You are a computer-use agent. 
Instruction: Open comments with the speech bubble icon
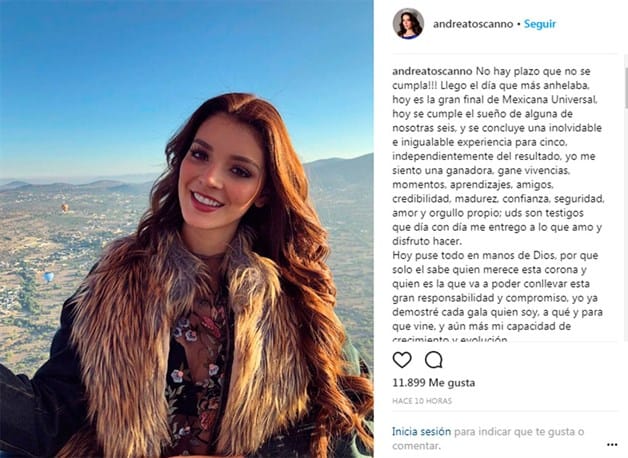(433, 360)
